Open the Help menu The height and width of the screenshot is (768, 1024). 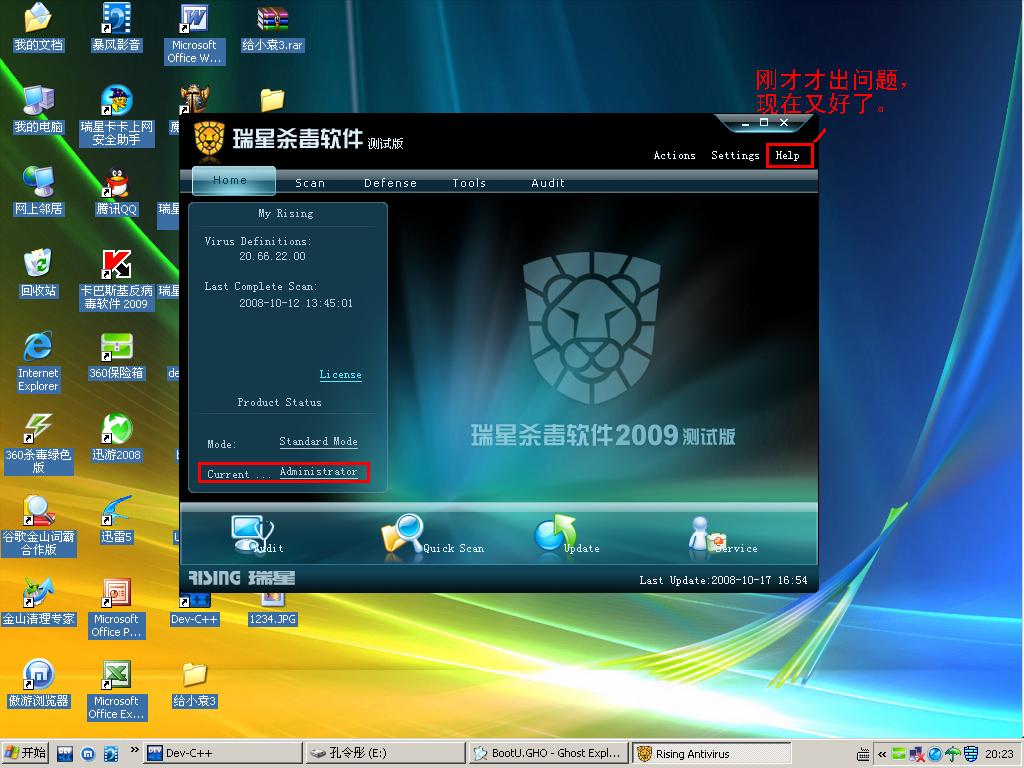click(787, 155)
